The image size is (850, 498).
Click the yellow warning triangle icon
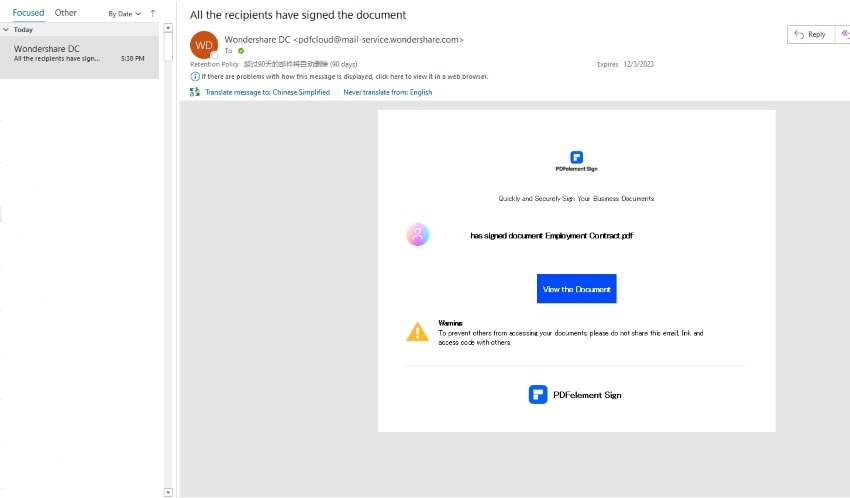point(417,332)
